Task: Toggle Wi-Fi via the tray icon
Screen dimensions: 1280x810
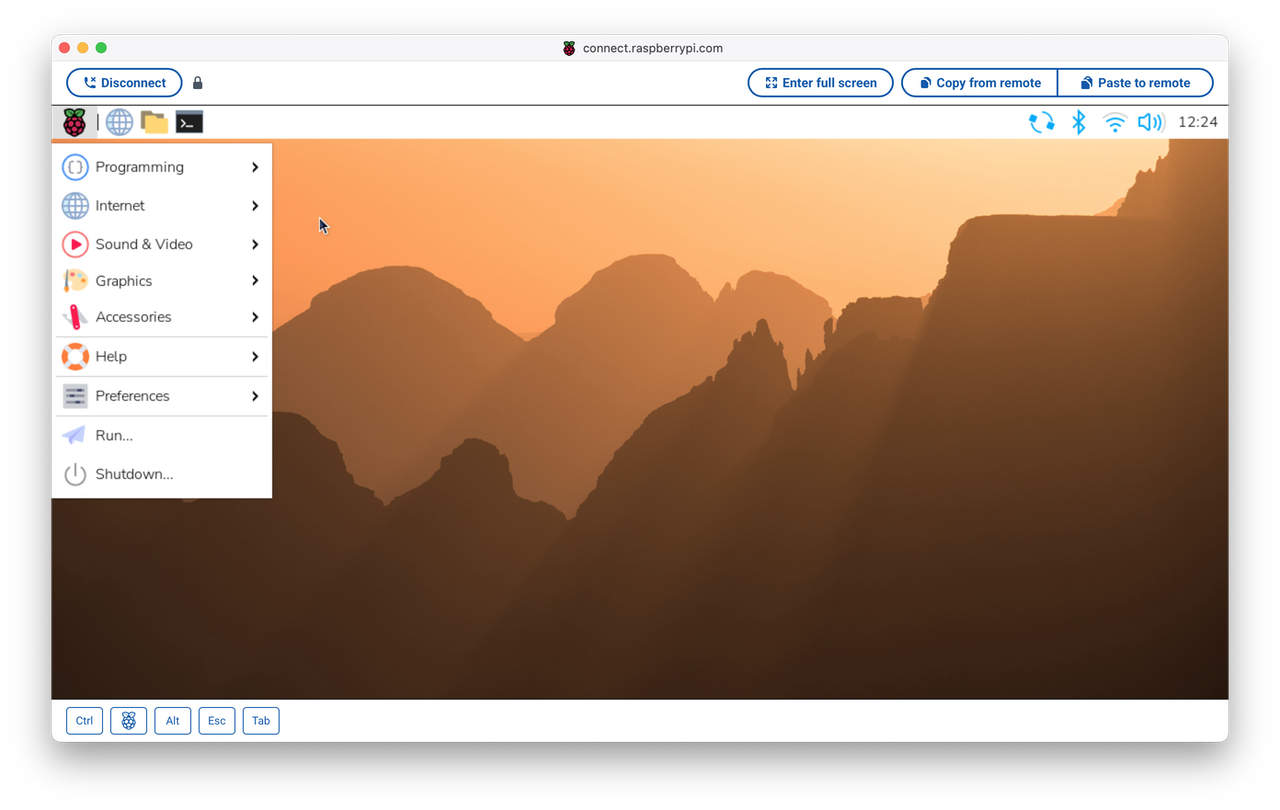Action: [1114, 121]
